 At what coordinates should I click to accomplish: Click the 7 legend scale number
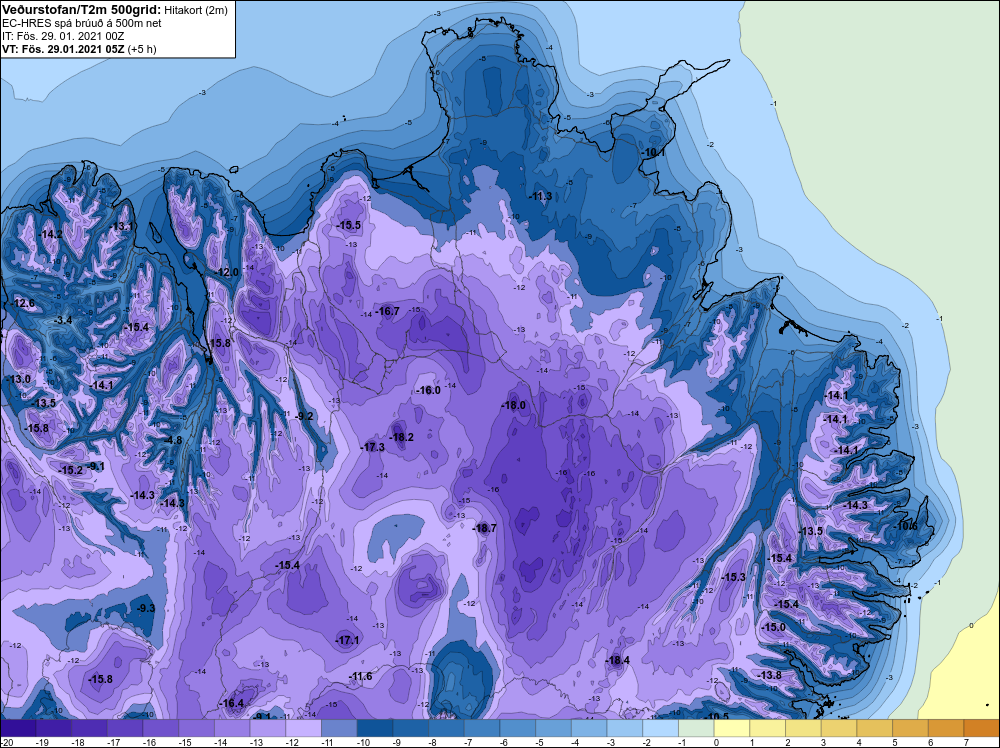coord(966,742)
